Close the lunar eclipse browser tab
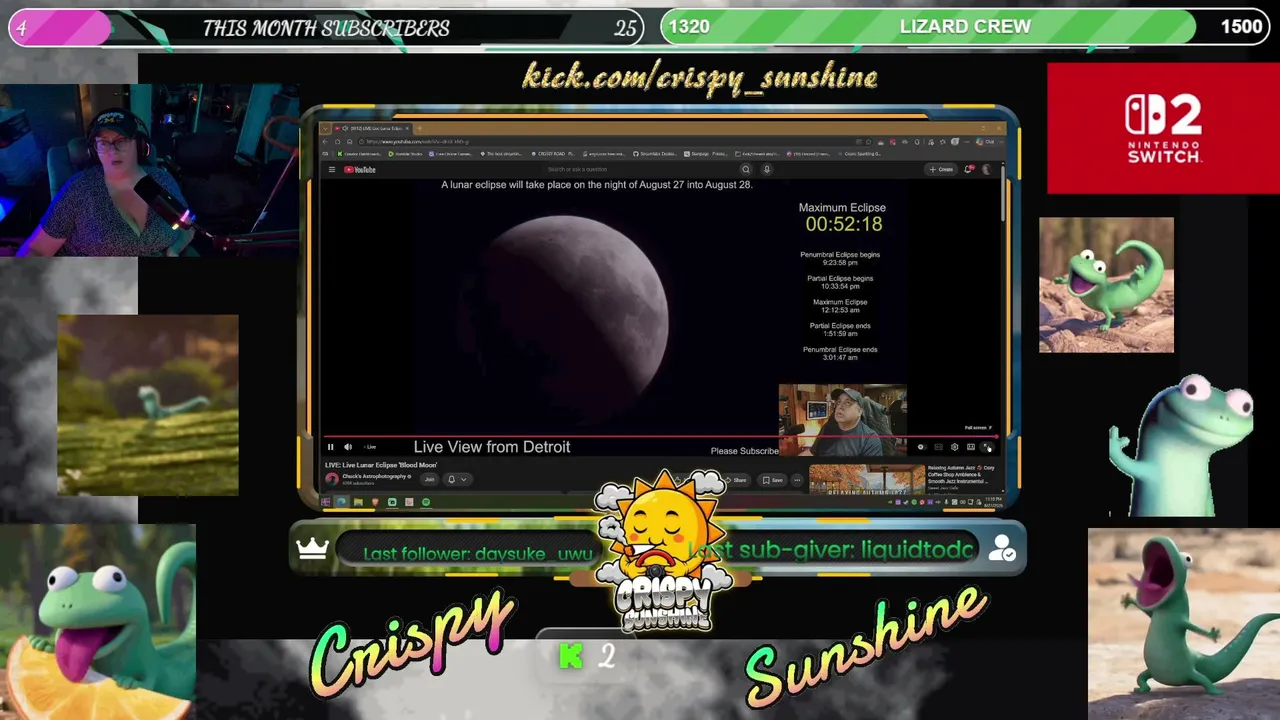The image size is (1280, 720). point(408,128)
